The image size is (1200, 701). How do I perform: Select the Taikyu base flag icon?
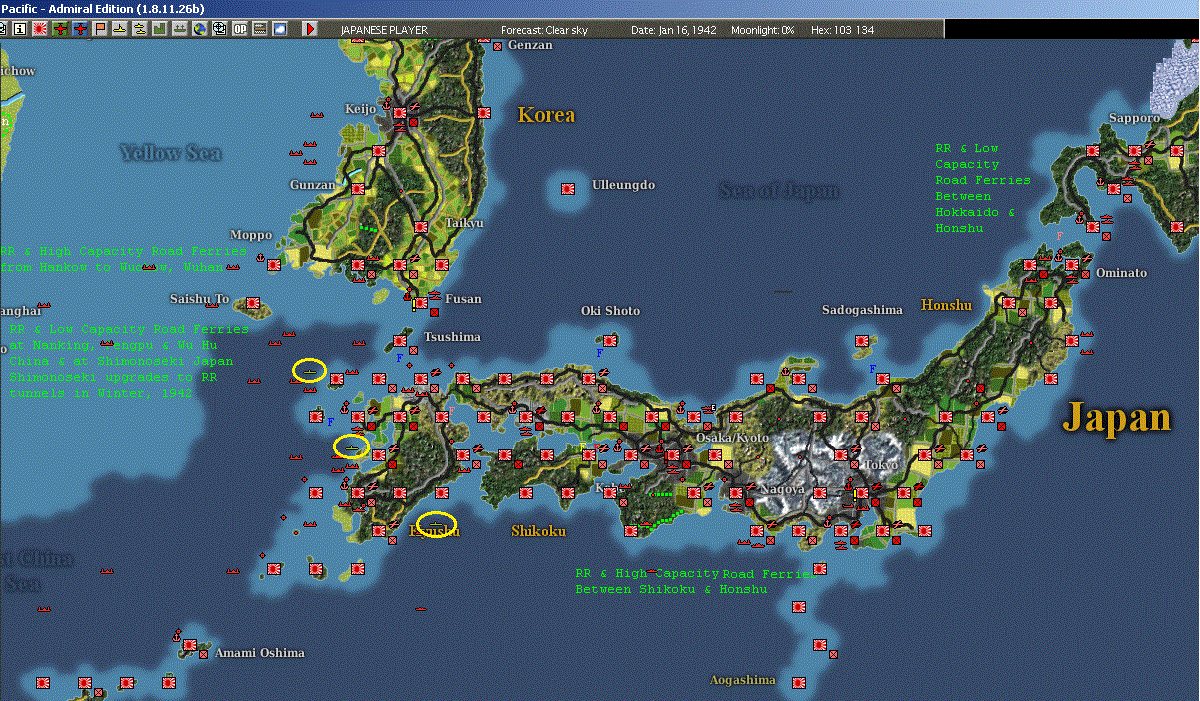[421, 227]
